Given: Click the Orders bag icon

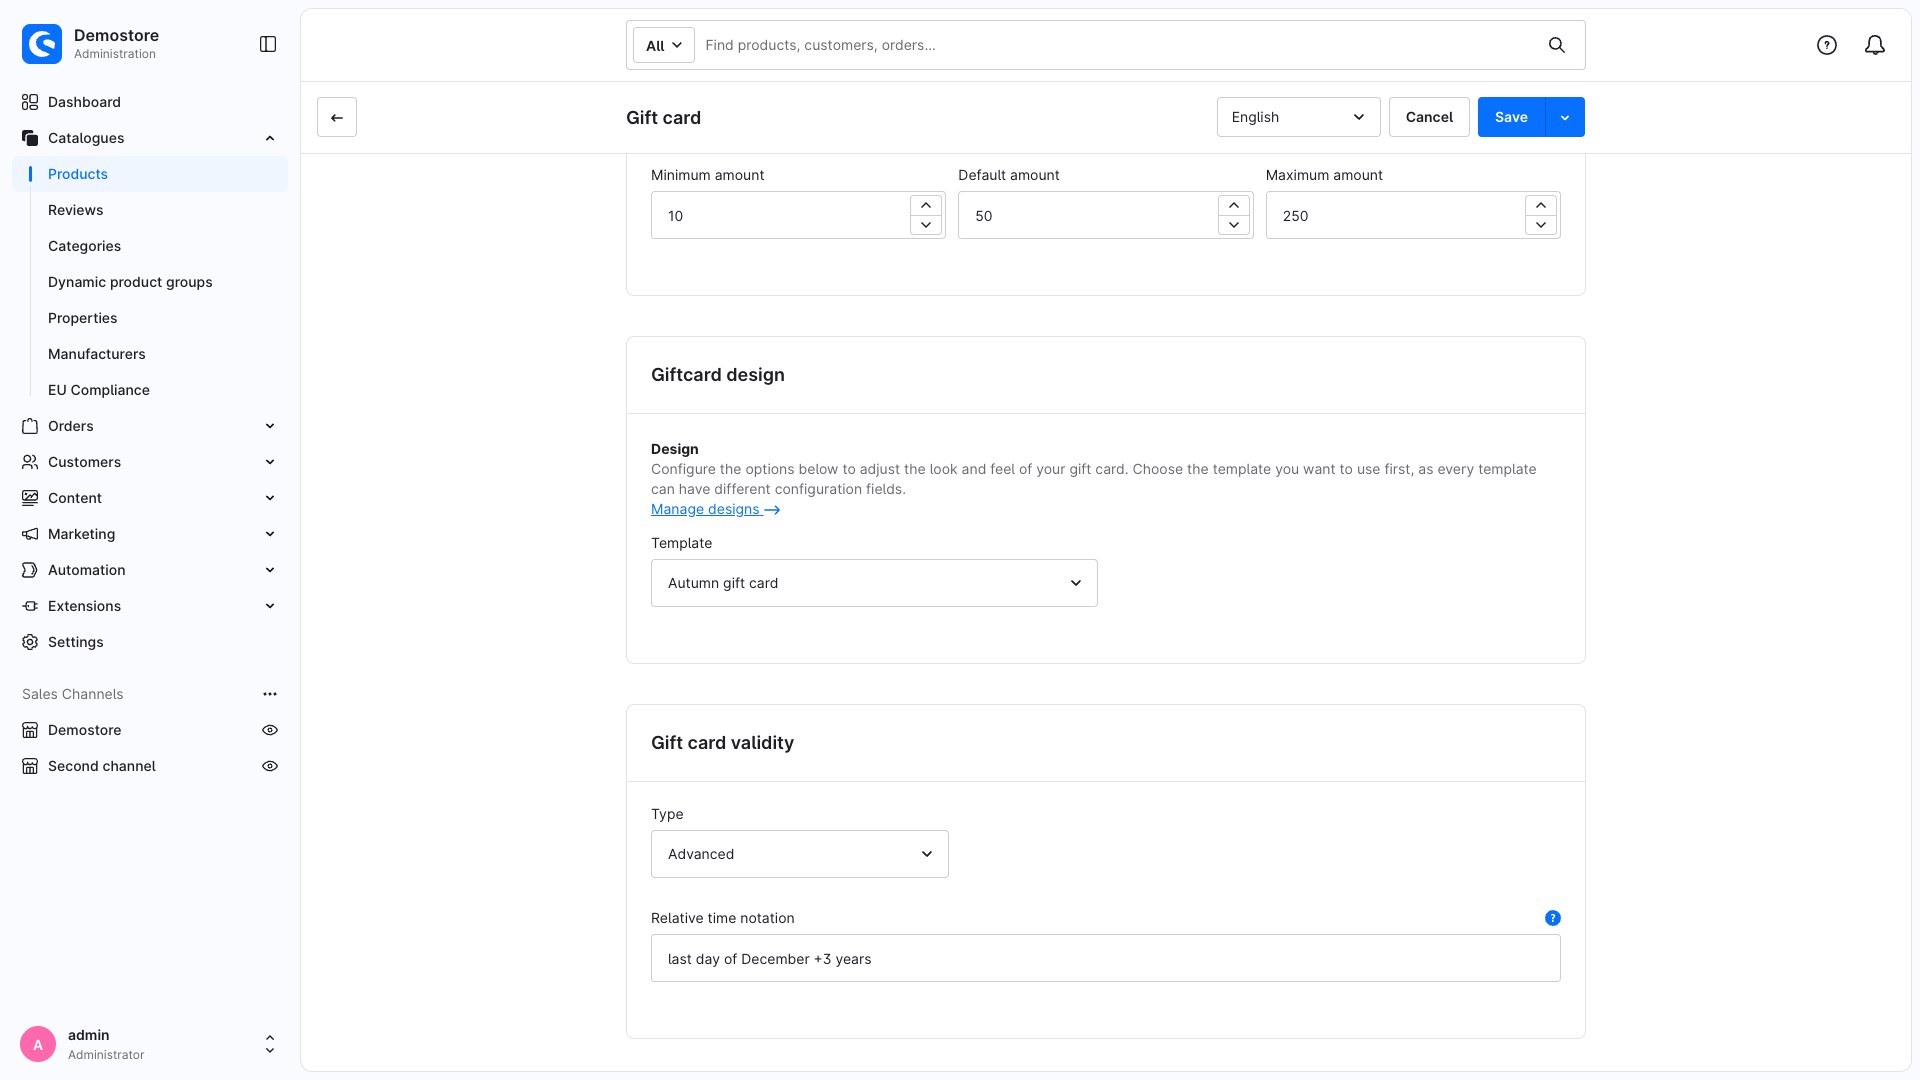Looking at the screenshot, I should tap(30, 426).
